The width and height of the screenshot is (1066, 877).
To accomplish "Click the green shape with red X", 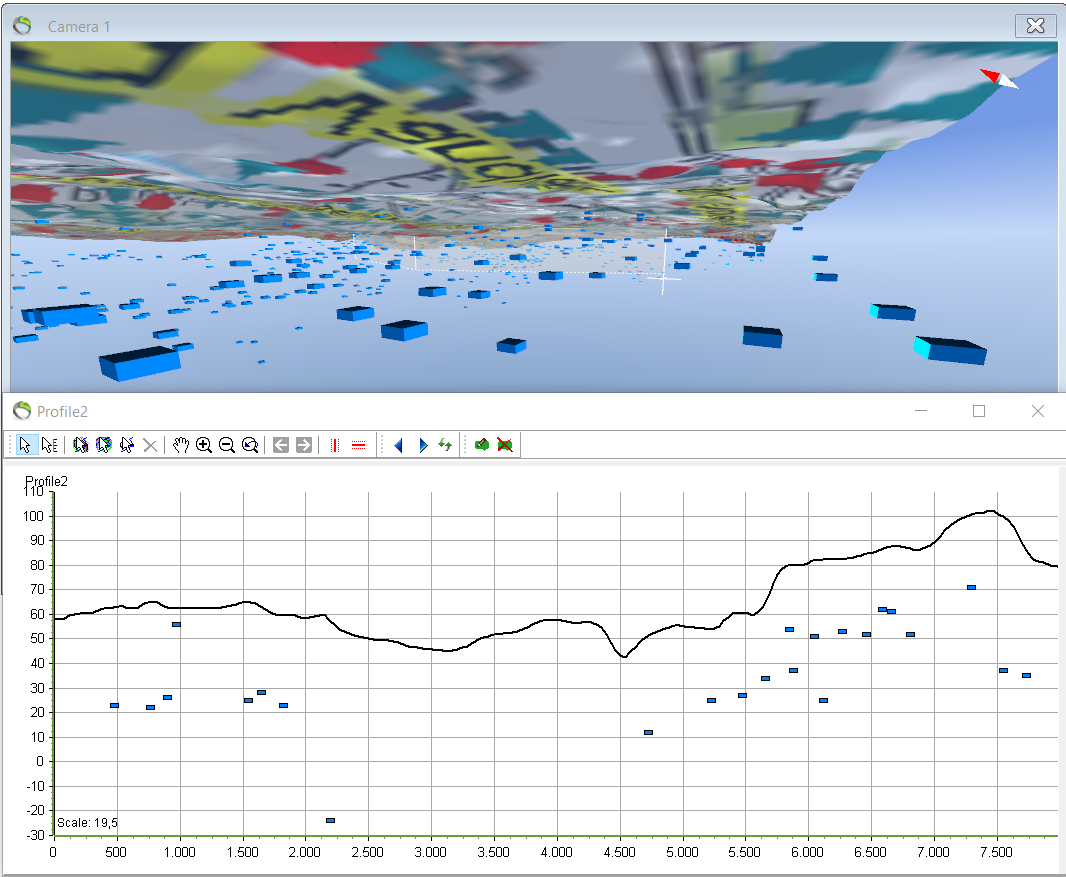I will [505, 445].
